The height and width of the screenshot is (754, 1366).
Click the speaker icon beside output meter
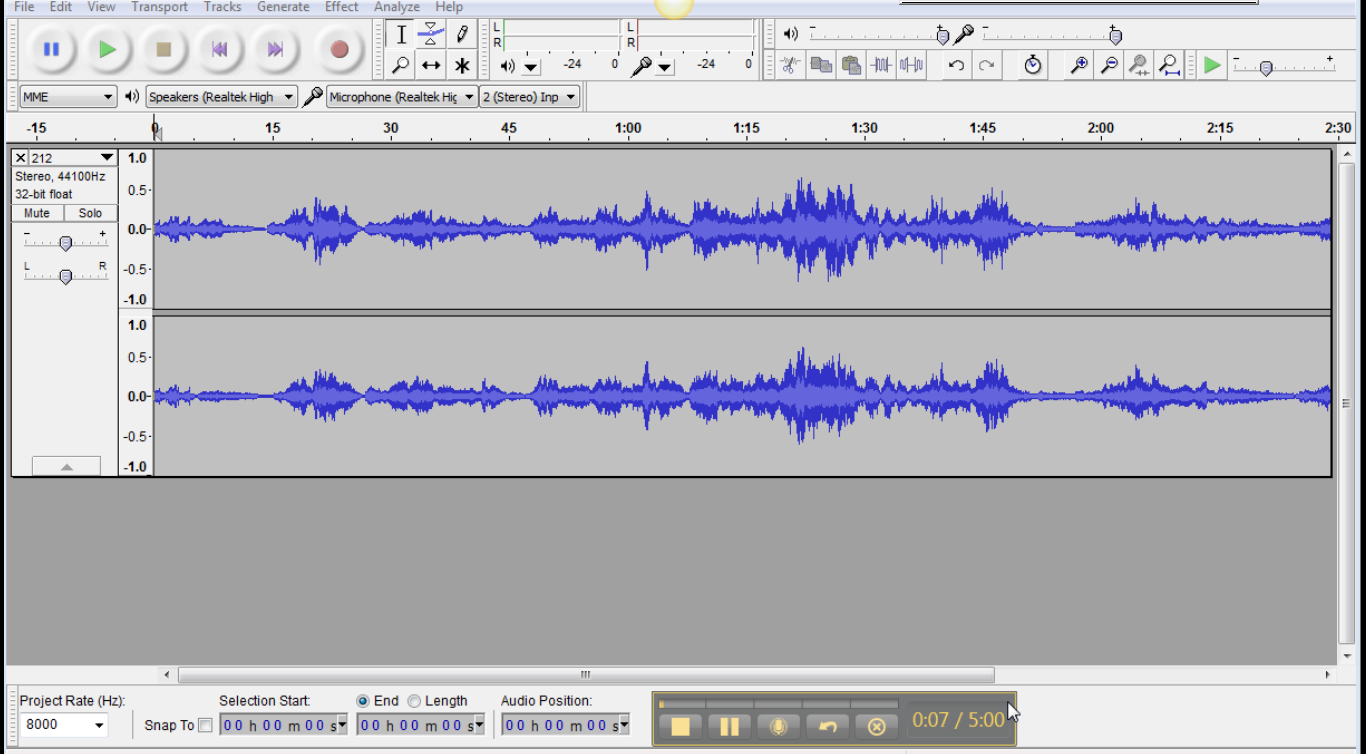(x=507, y=66)
